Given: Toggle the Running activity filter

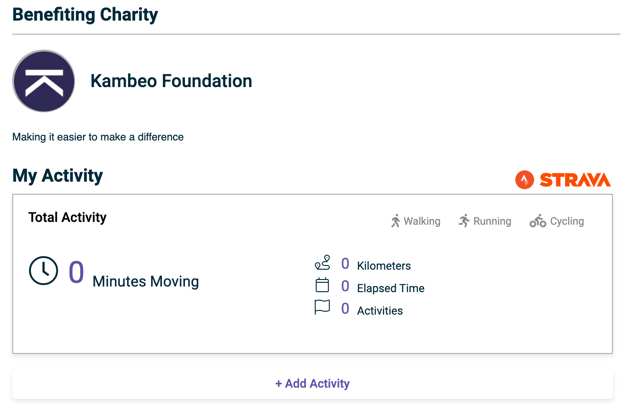Looking at the screenshot, I should (x=485, y=221).
